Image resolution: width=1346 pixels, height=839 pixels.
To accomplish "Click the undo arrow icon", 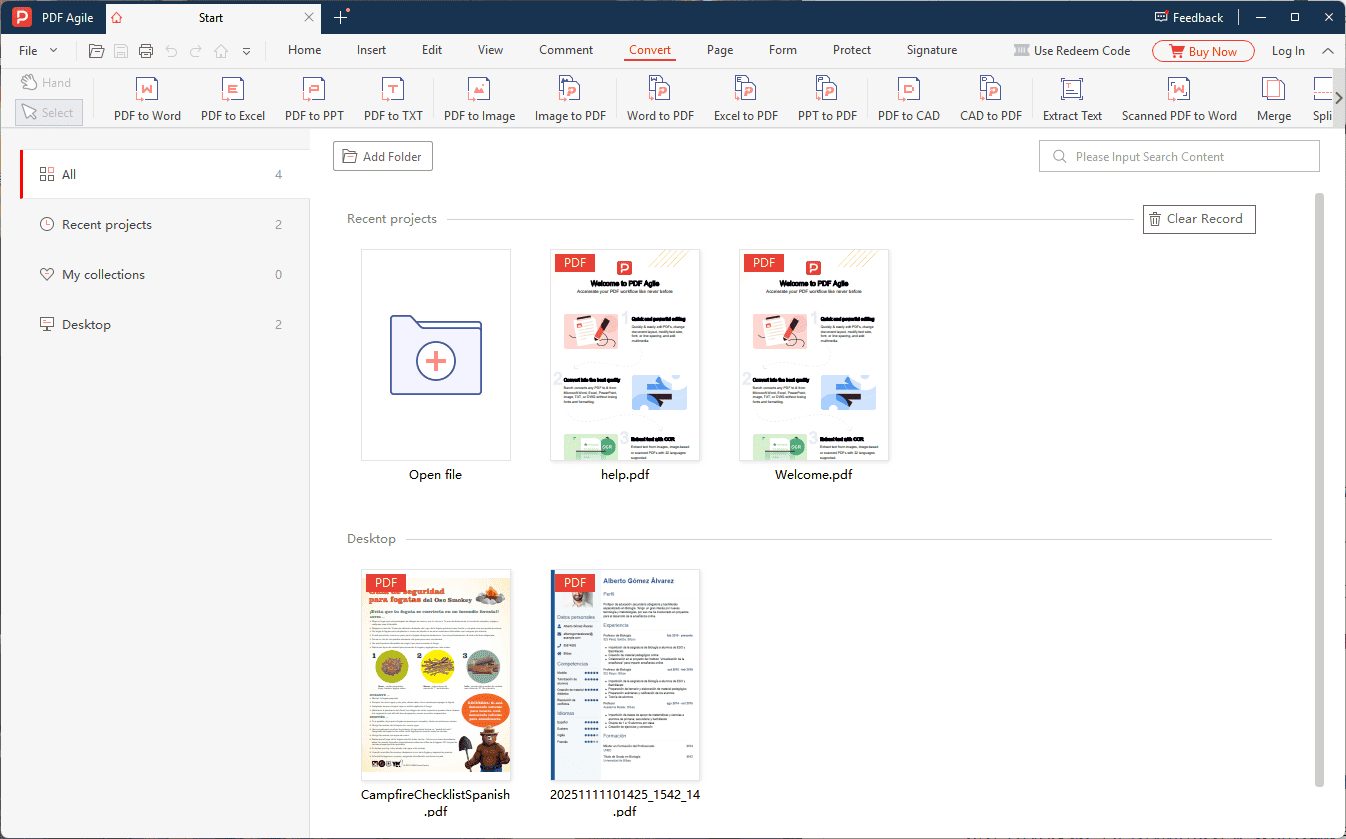I will [171, 51].
